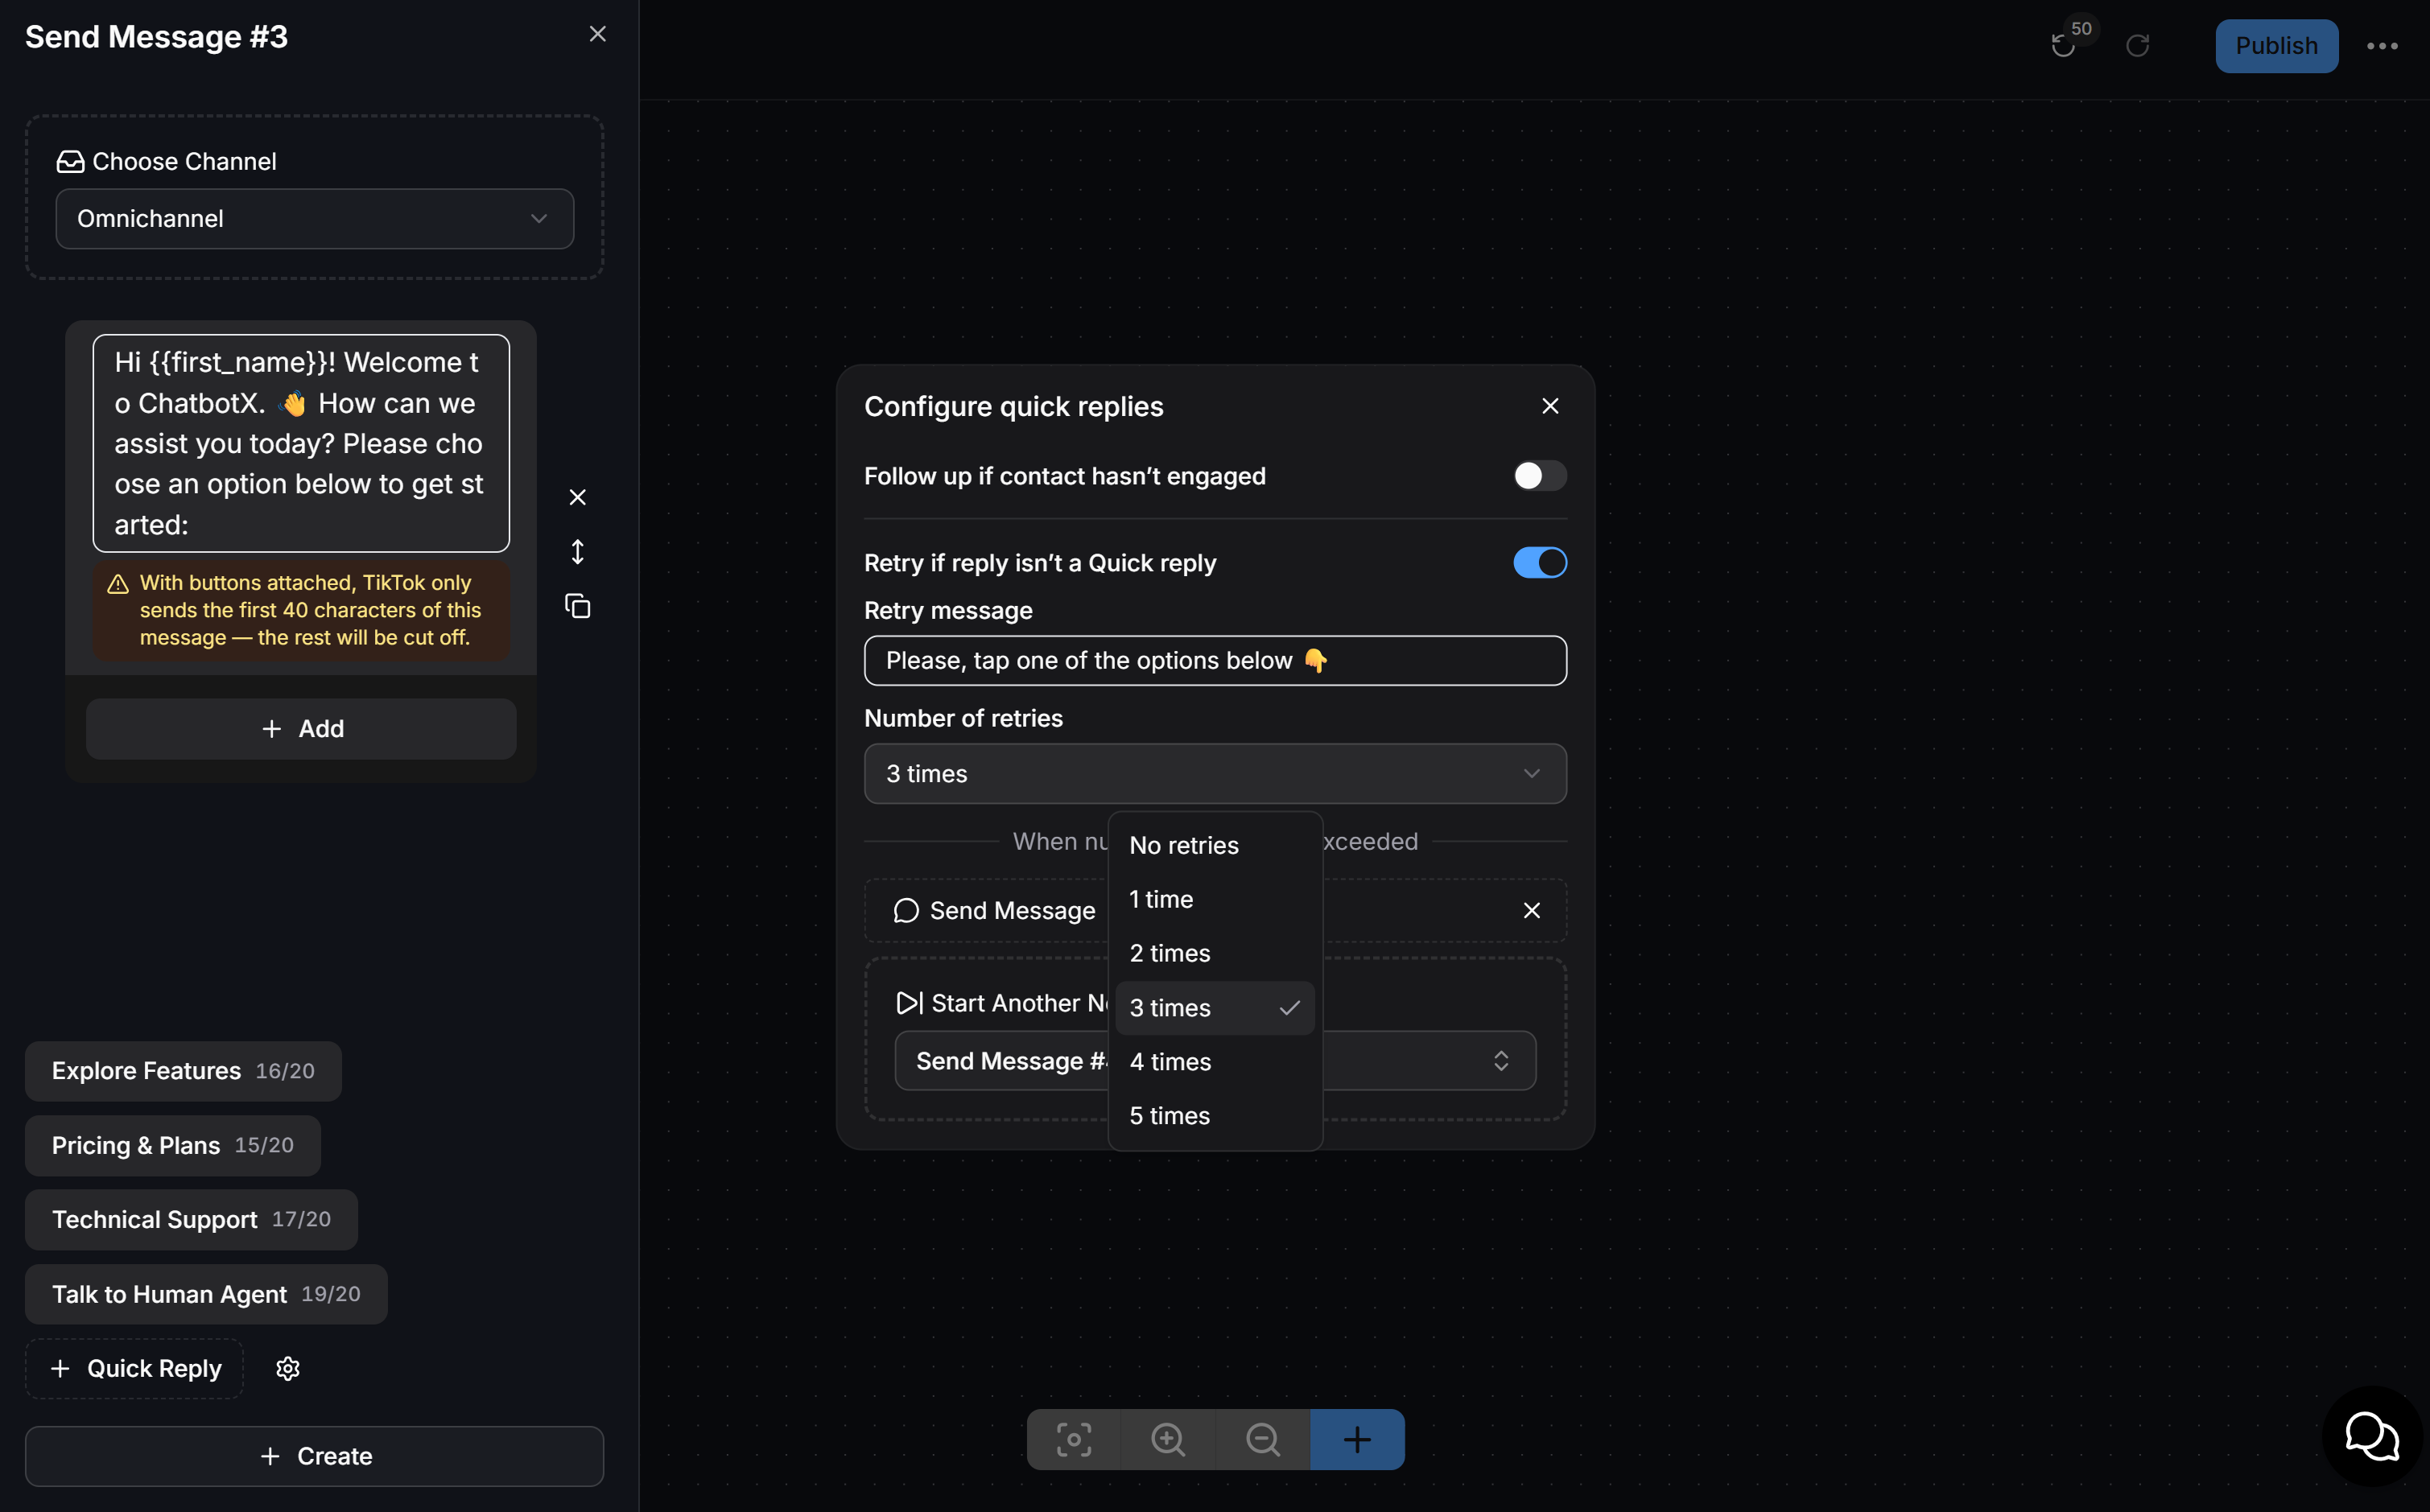Publish the flow
The image size is (2430, 1512).
(2276, 46)
